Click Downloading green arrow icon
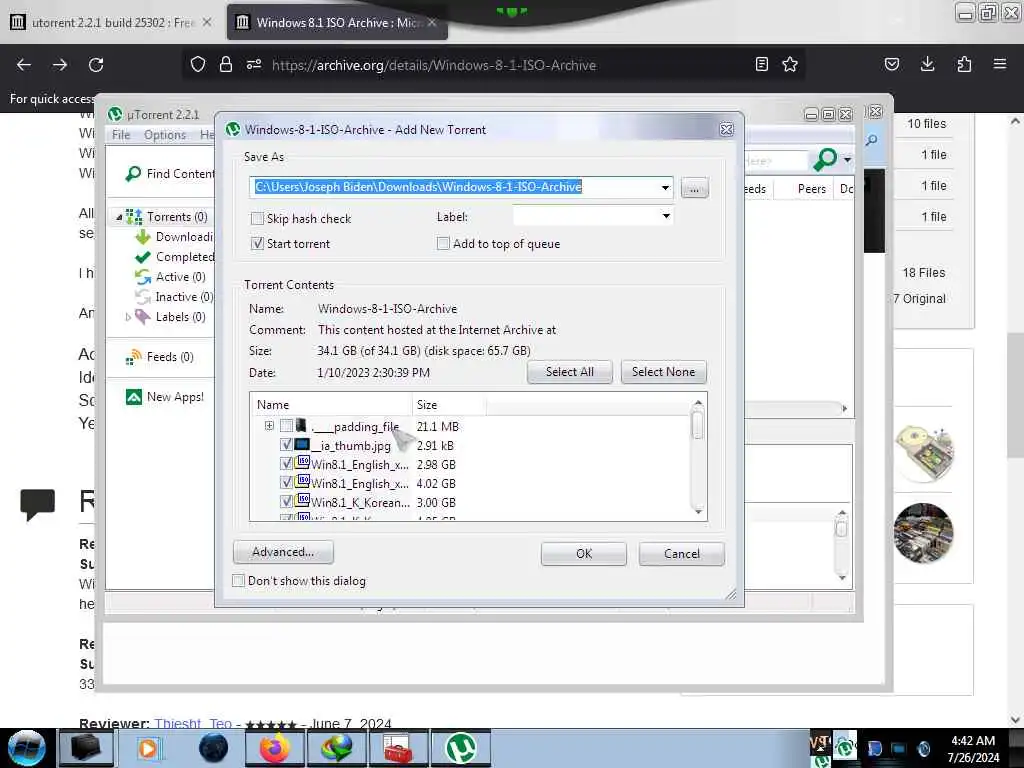 (142, 236)
